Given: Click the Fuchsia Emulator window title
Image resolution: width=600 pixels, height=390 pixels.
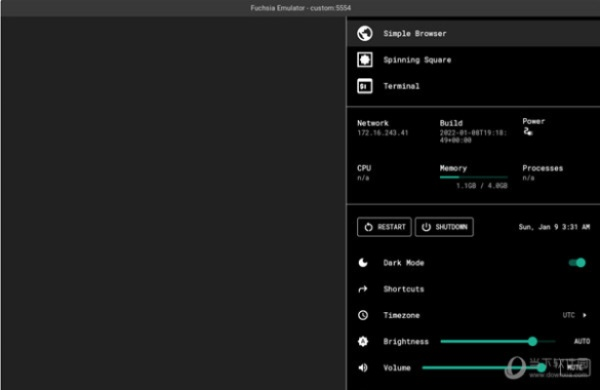Looking at the screenshot, I should click(x=300, y=8).
